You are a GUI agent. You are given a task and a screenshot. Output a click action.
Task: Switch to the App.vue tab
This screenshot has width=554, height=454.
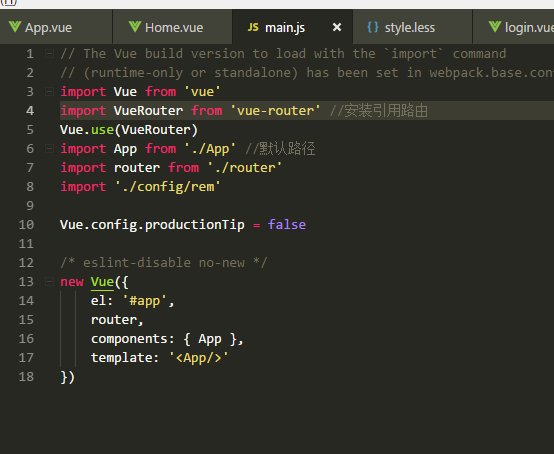click(56, 27)
